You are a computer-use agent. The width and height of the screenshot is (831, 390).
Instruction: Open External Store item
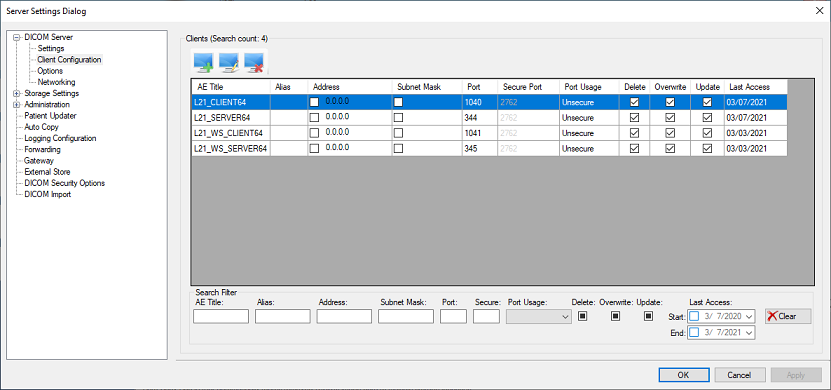(x=47, y=172)
